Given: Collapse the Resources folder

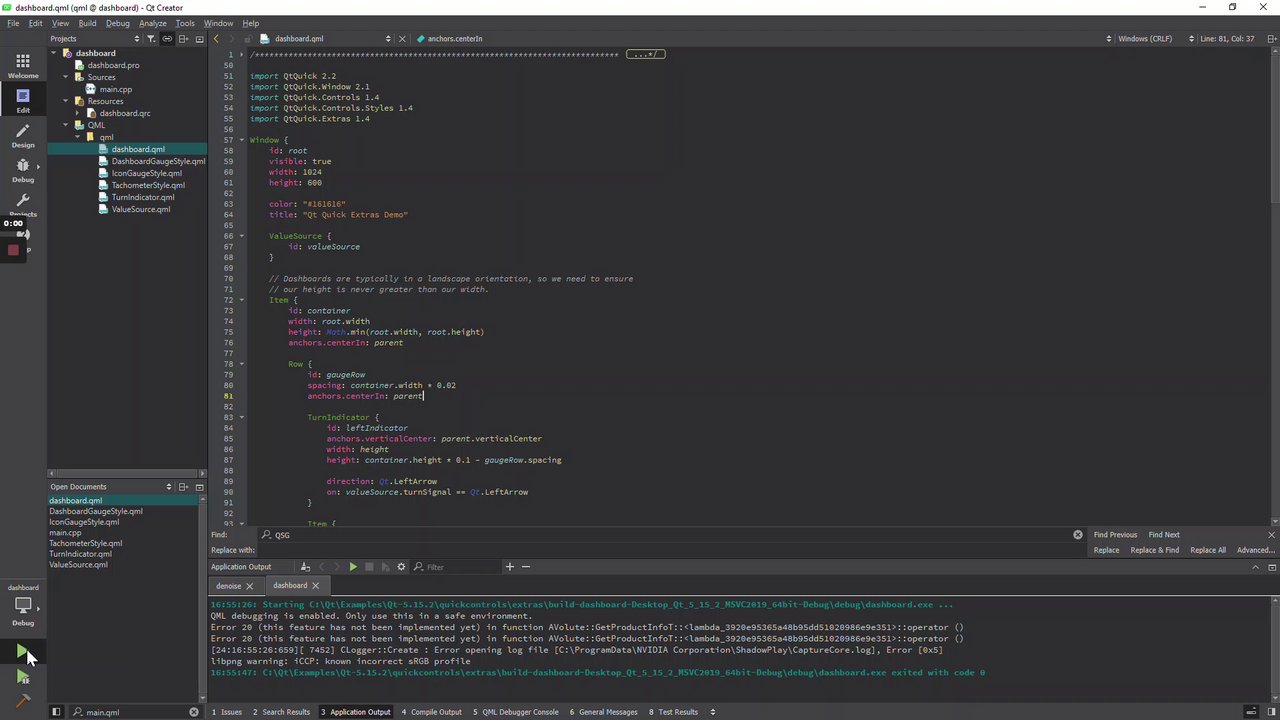Looking at the screenshot, I should click(x=66, y=101).
